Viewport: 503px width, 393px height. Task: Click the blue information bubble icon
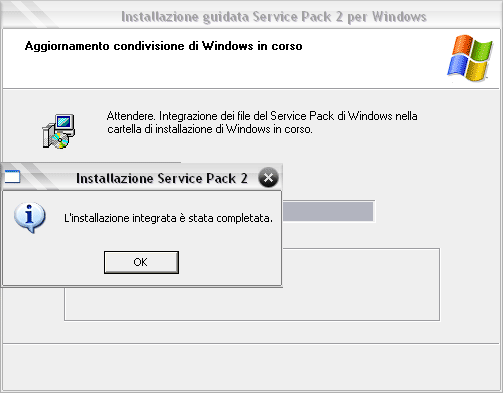click(30, 217)
